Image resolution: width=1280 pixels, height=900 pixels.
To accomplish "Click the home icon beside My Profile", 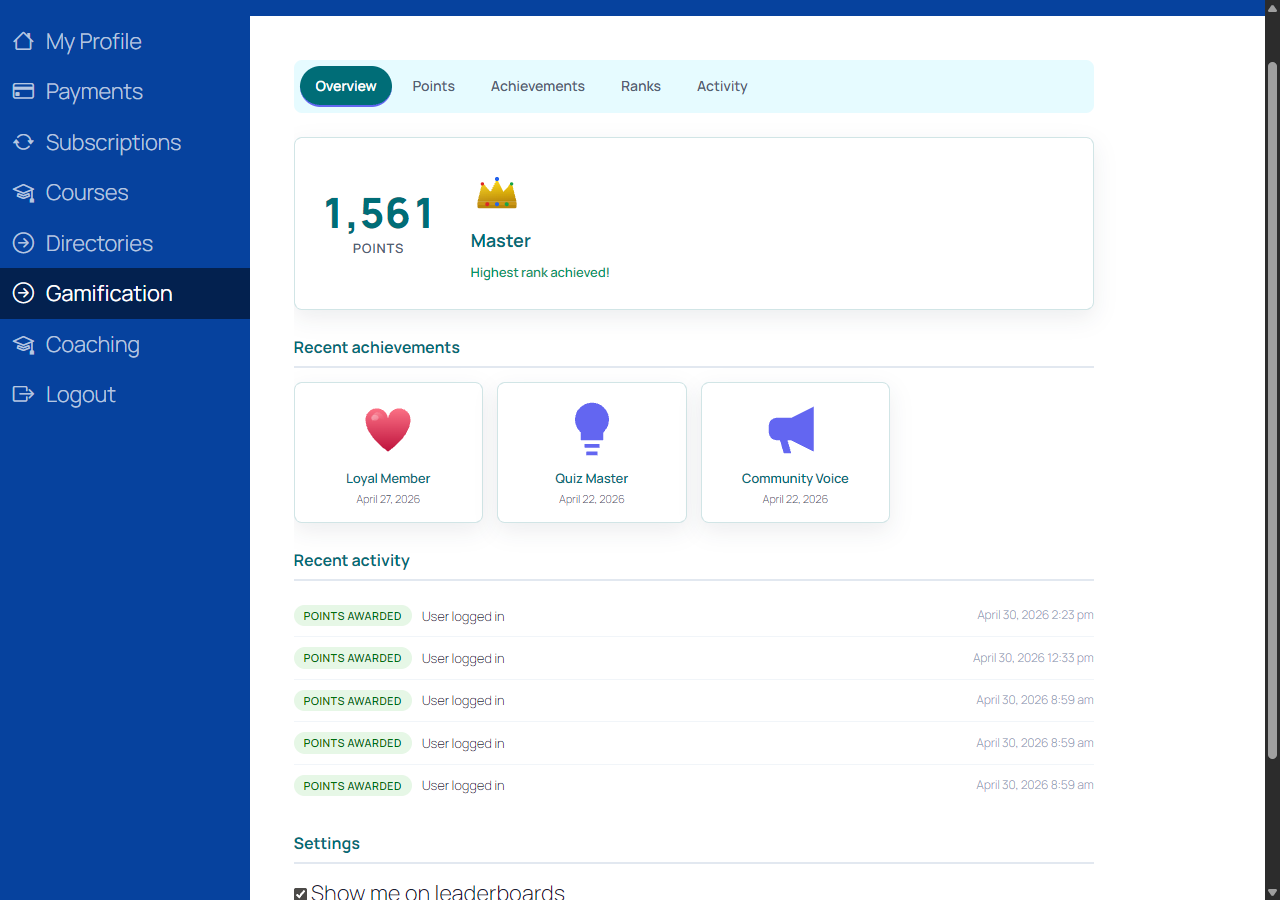I will click(x=23, y=41).
